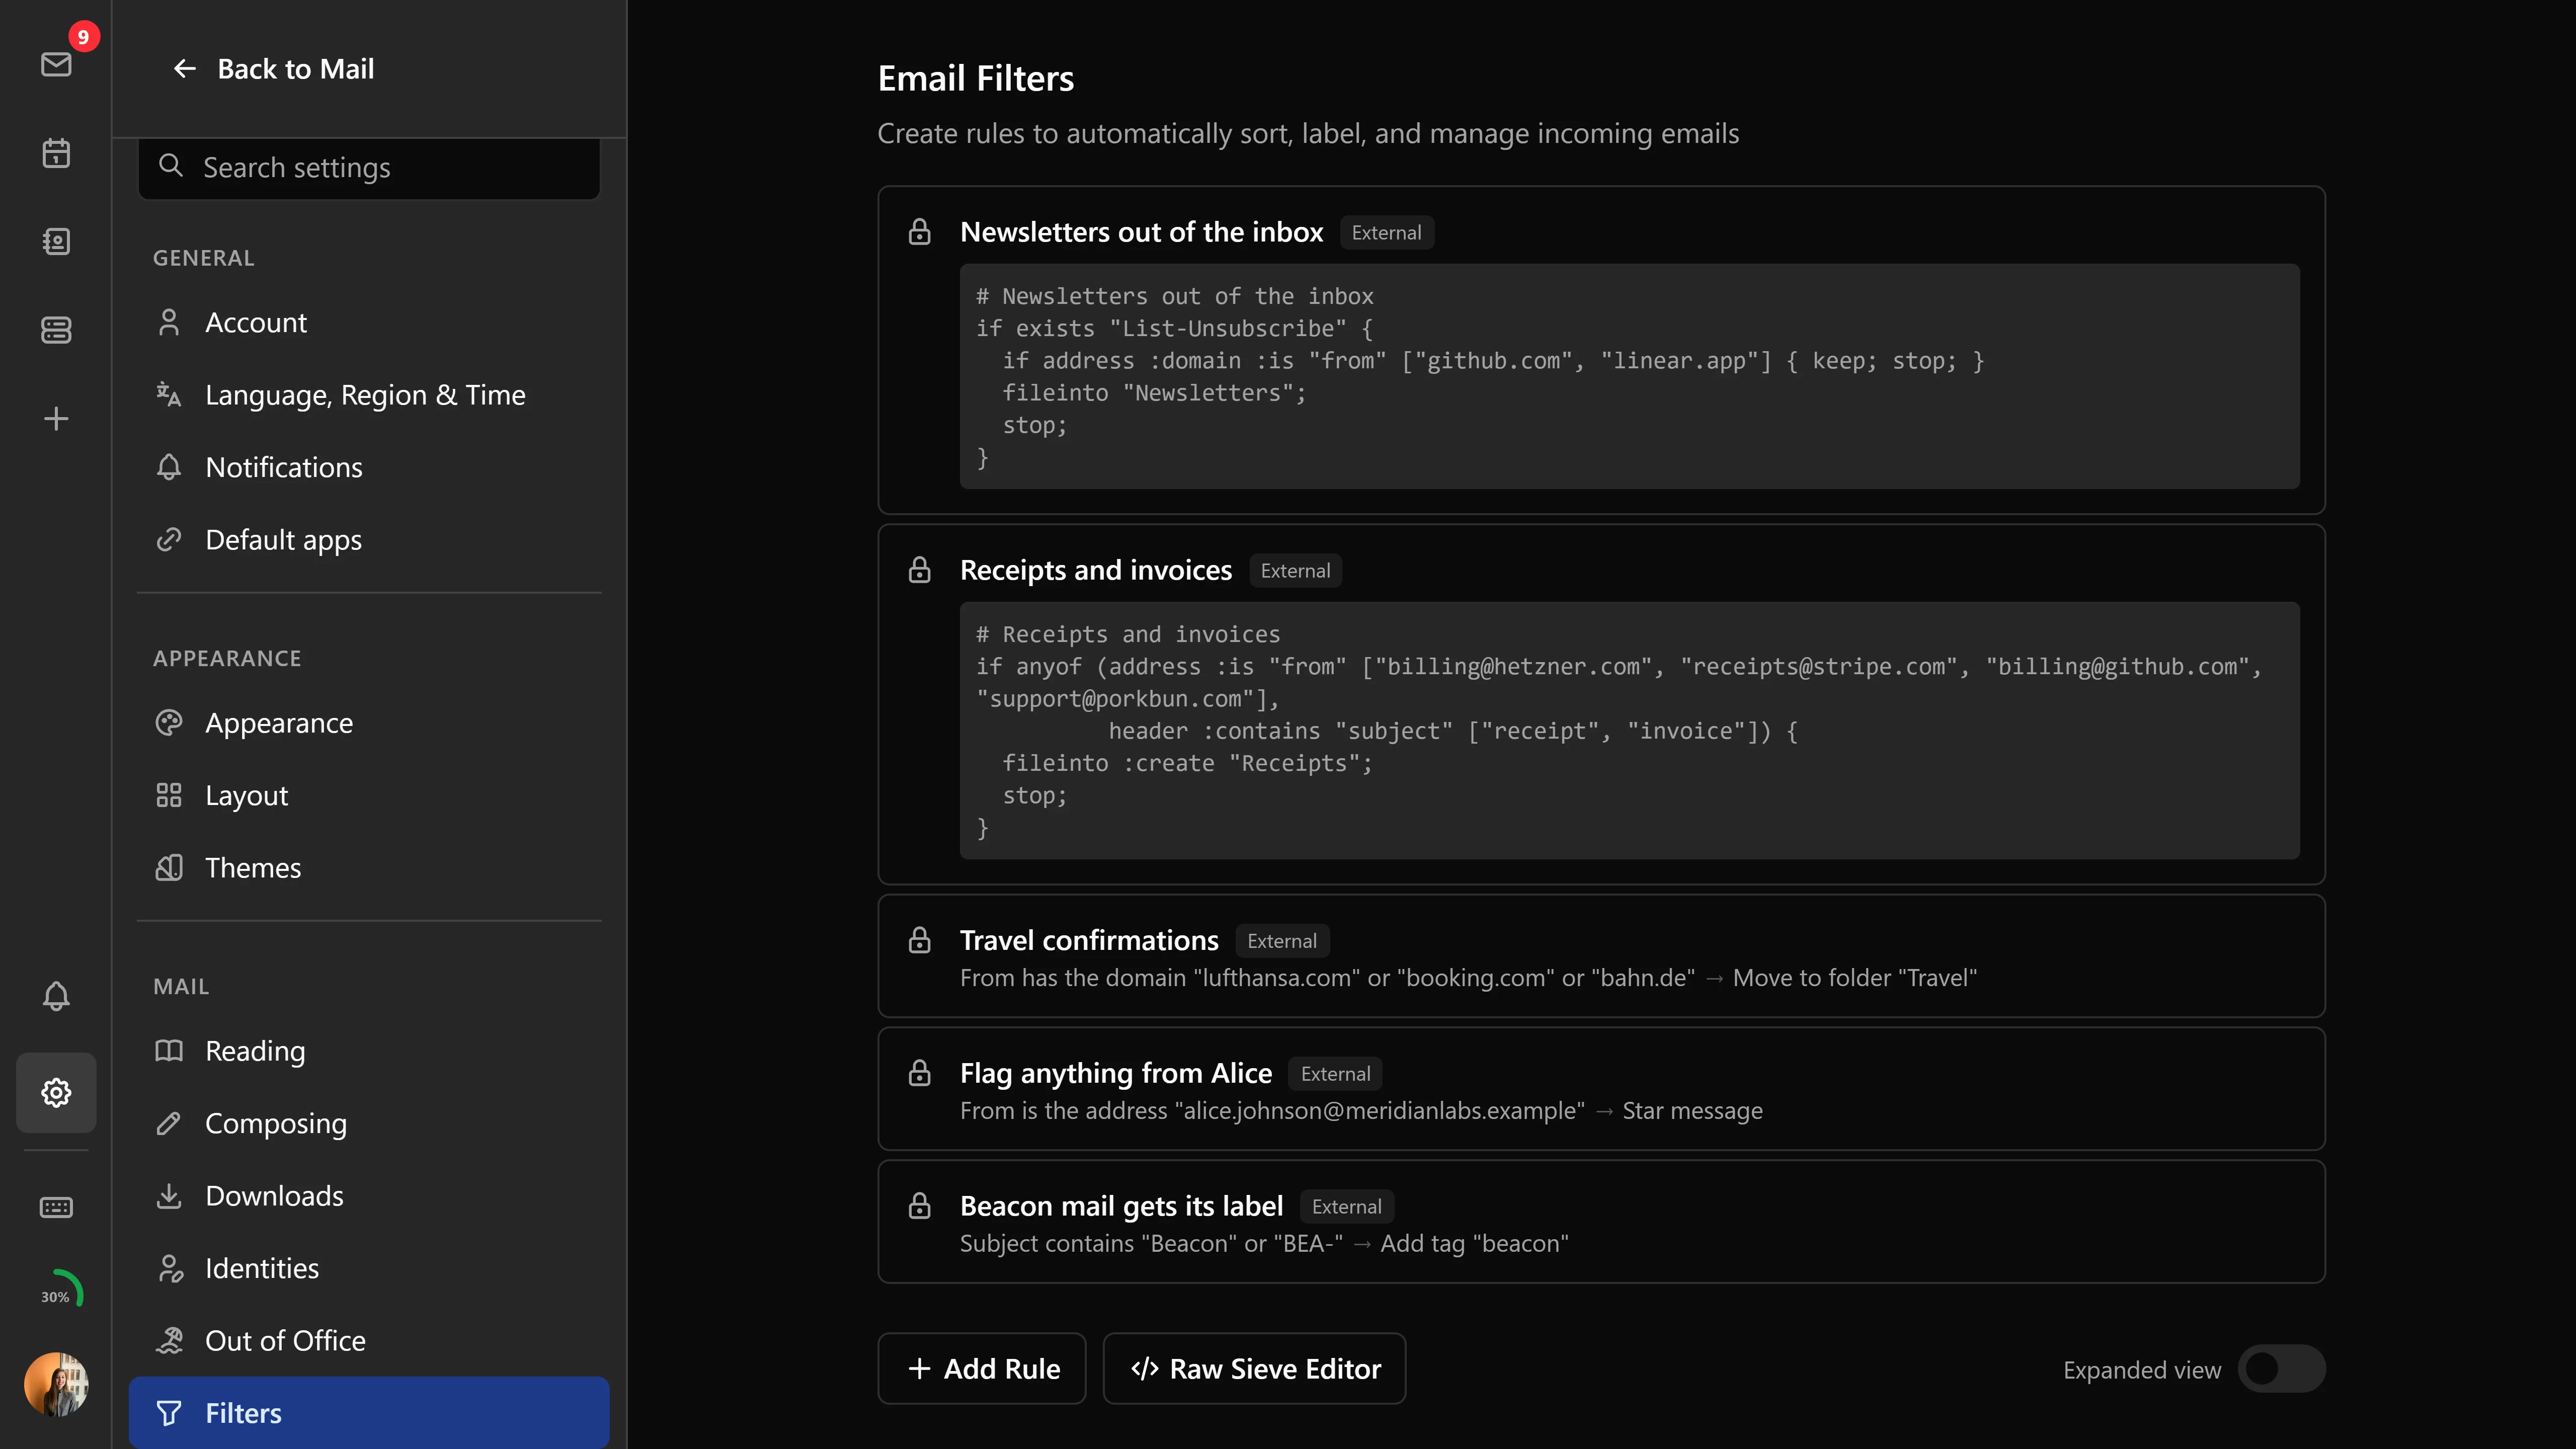This screenshot has height=1449, width=2576.
Task: Expand the Travel confirmations rule
Action: (x=1601, y=957)
